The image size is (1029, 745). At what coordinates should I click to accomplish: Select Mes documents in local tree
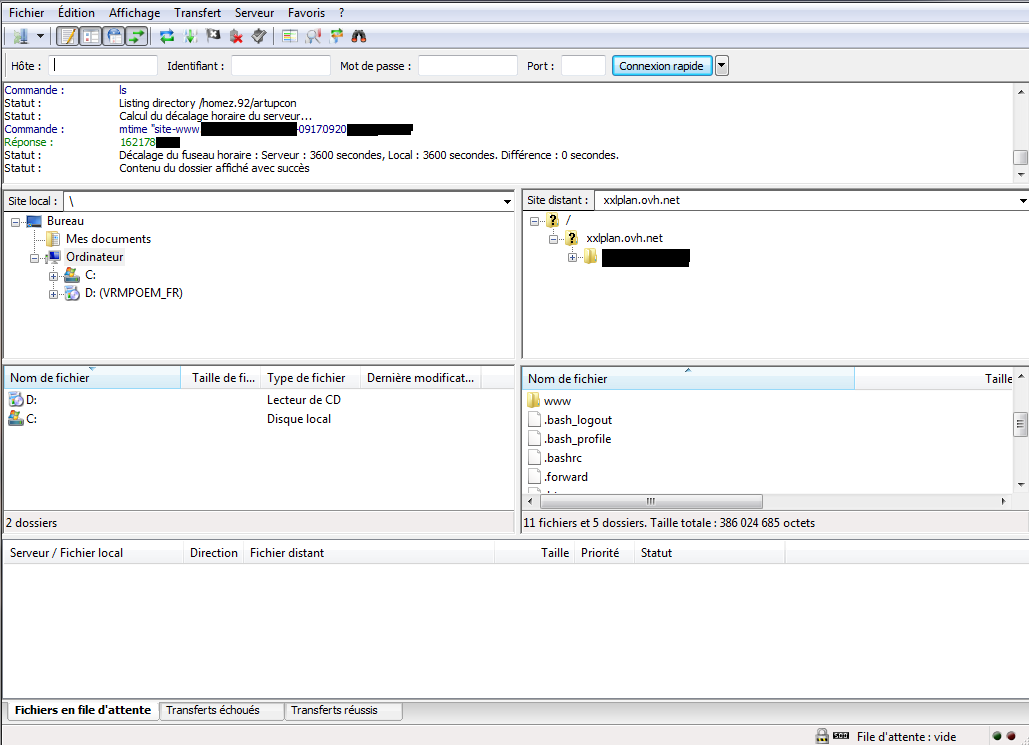108,239
